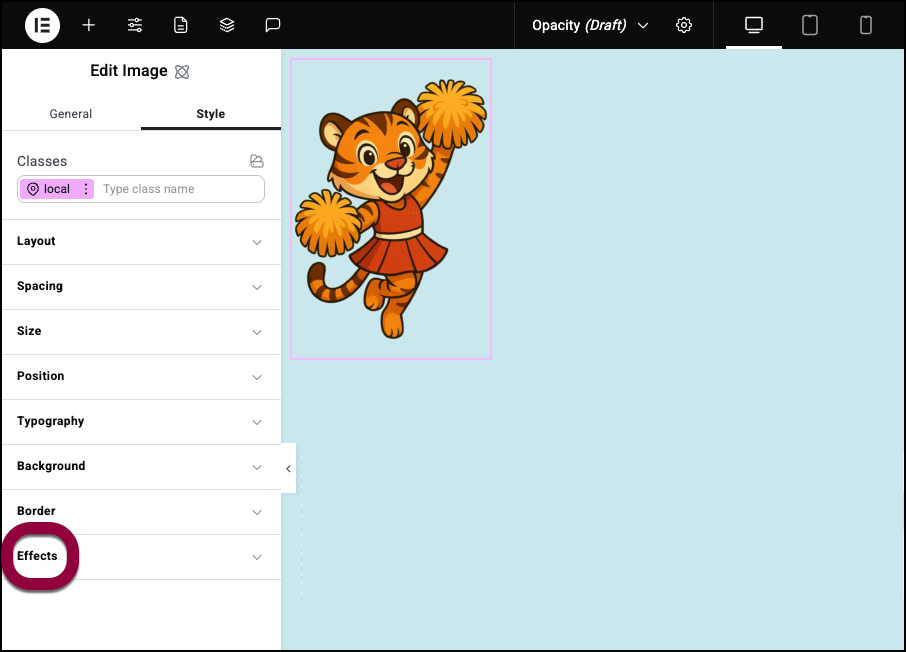
Task: Expand the Spacing section
Action: tap(142, 287)
